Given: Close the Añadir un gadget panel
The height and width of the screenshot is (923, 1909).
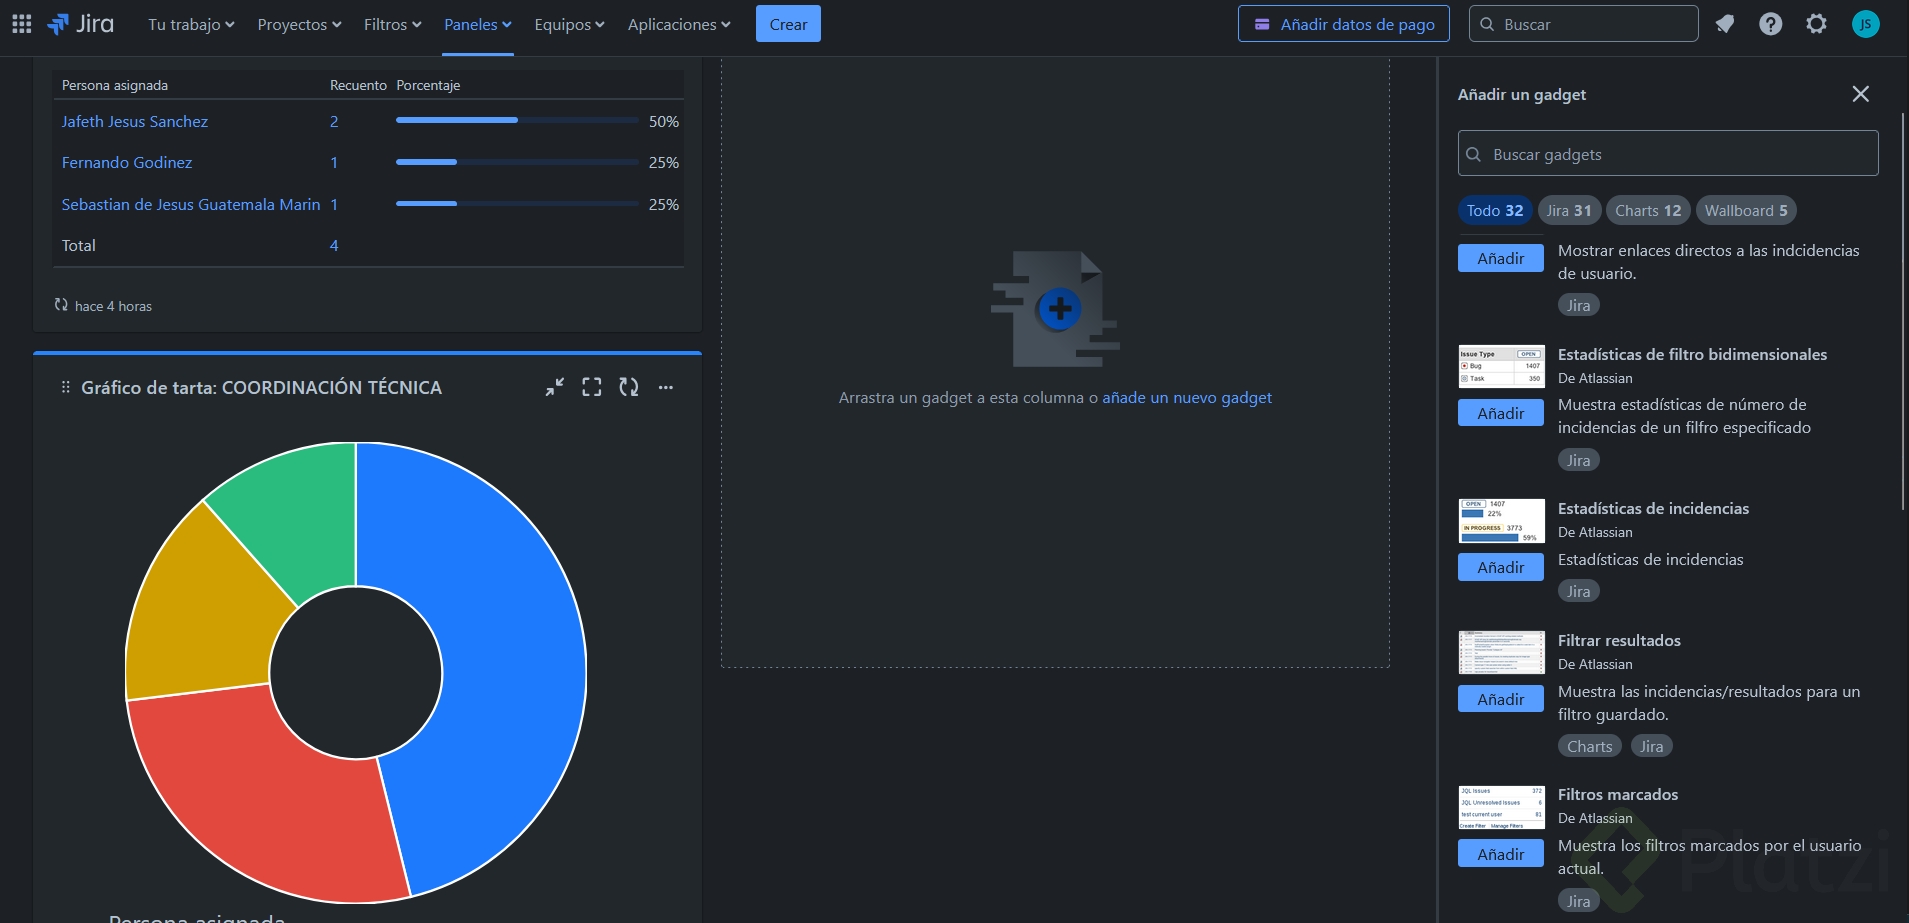Looking at the screenshot, I should click(x=1860, y=94).
